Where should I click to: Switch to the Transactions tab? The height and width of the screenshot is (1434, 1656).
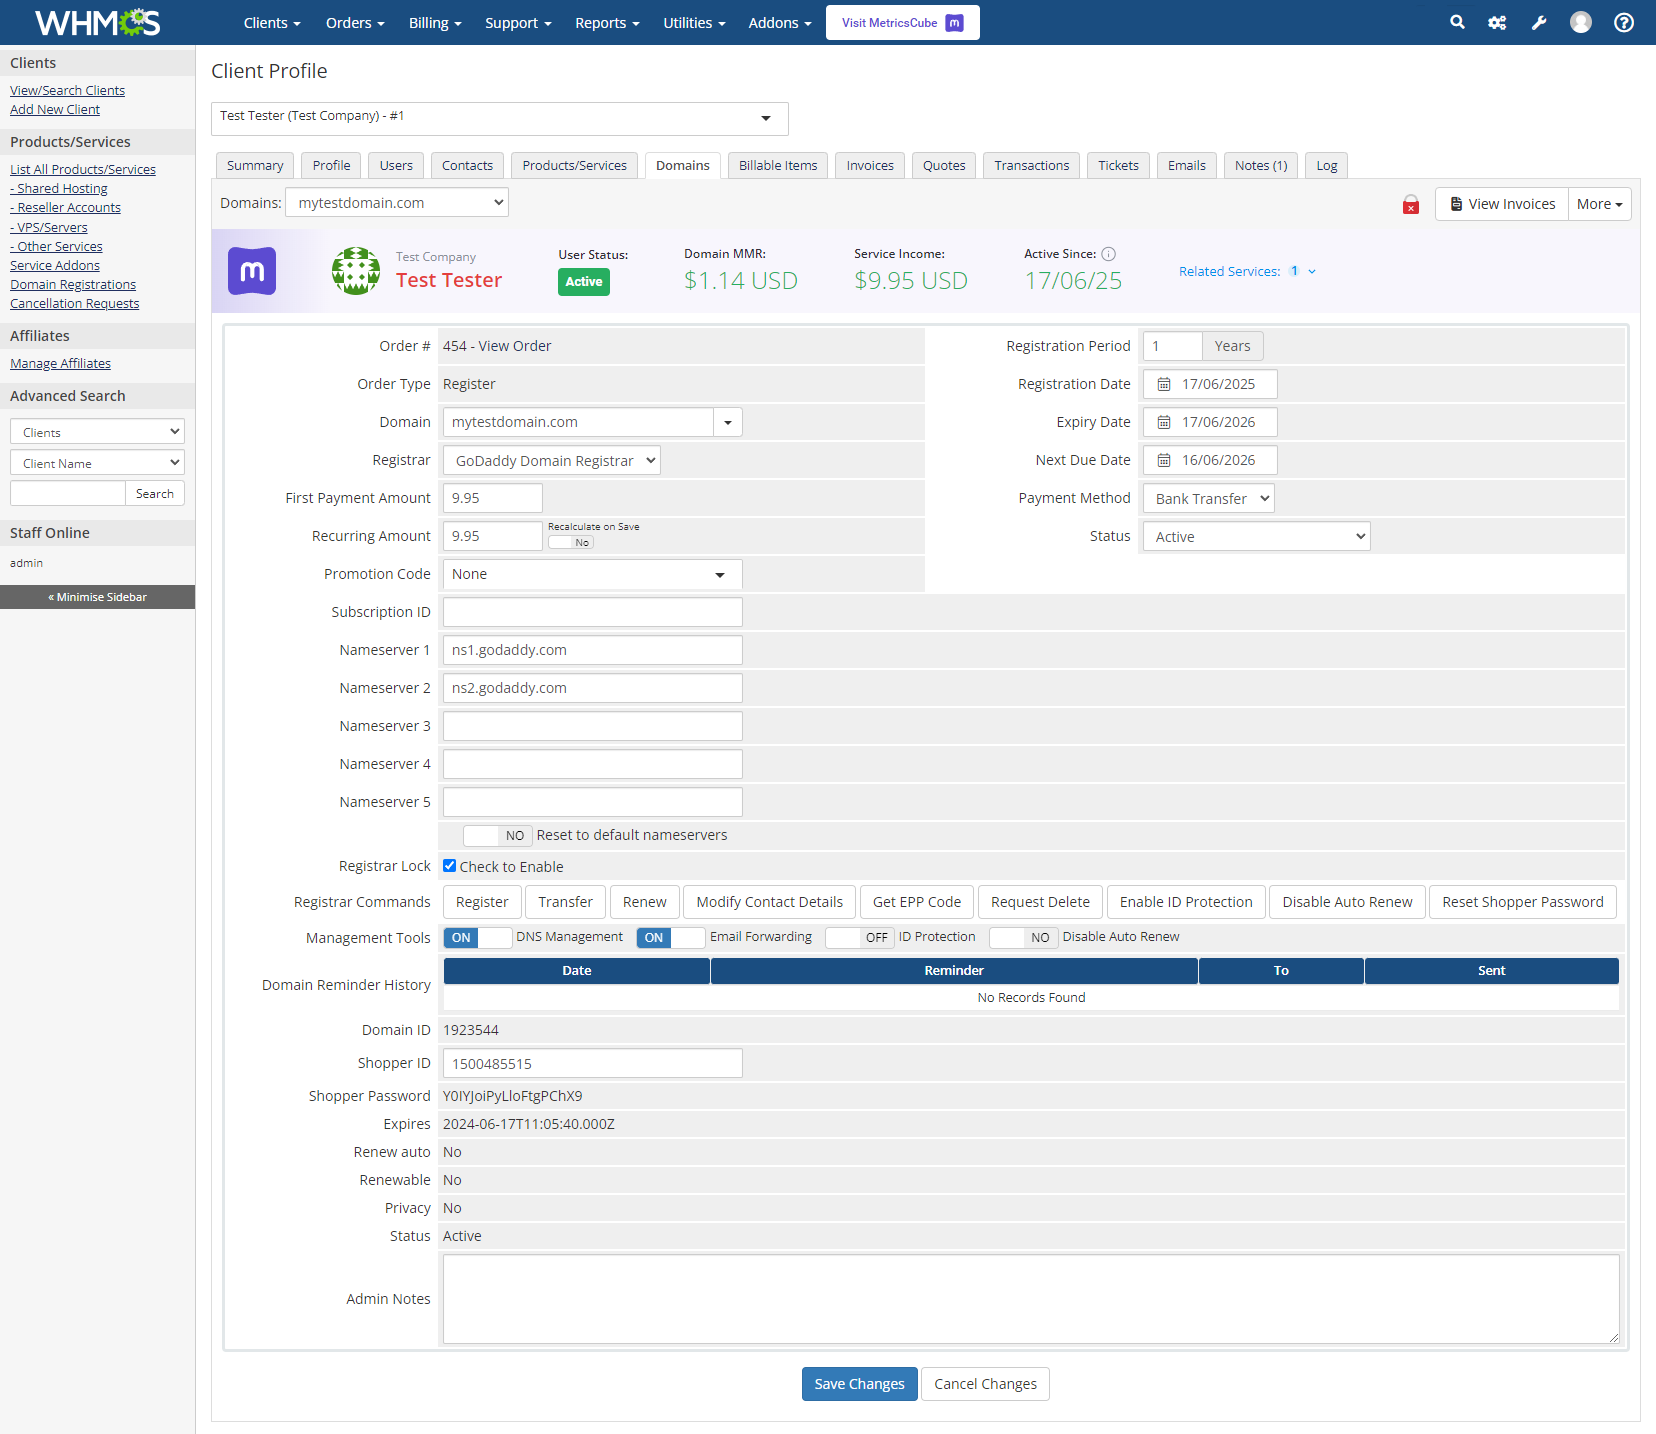1031,165
